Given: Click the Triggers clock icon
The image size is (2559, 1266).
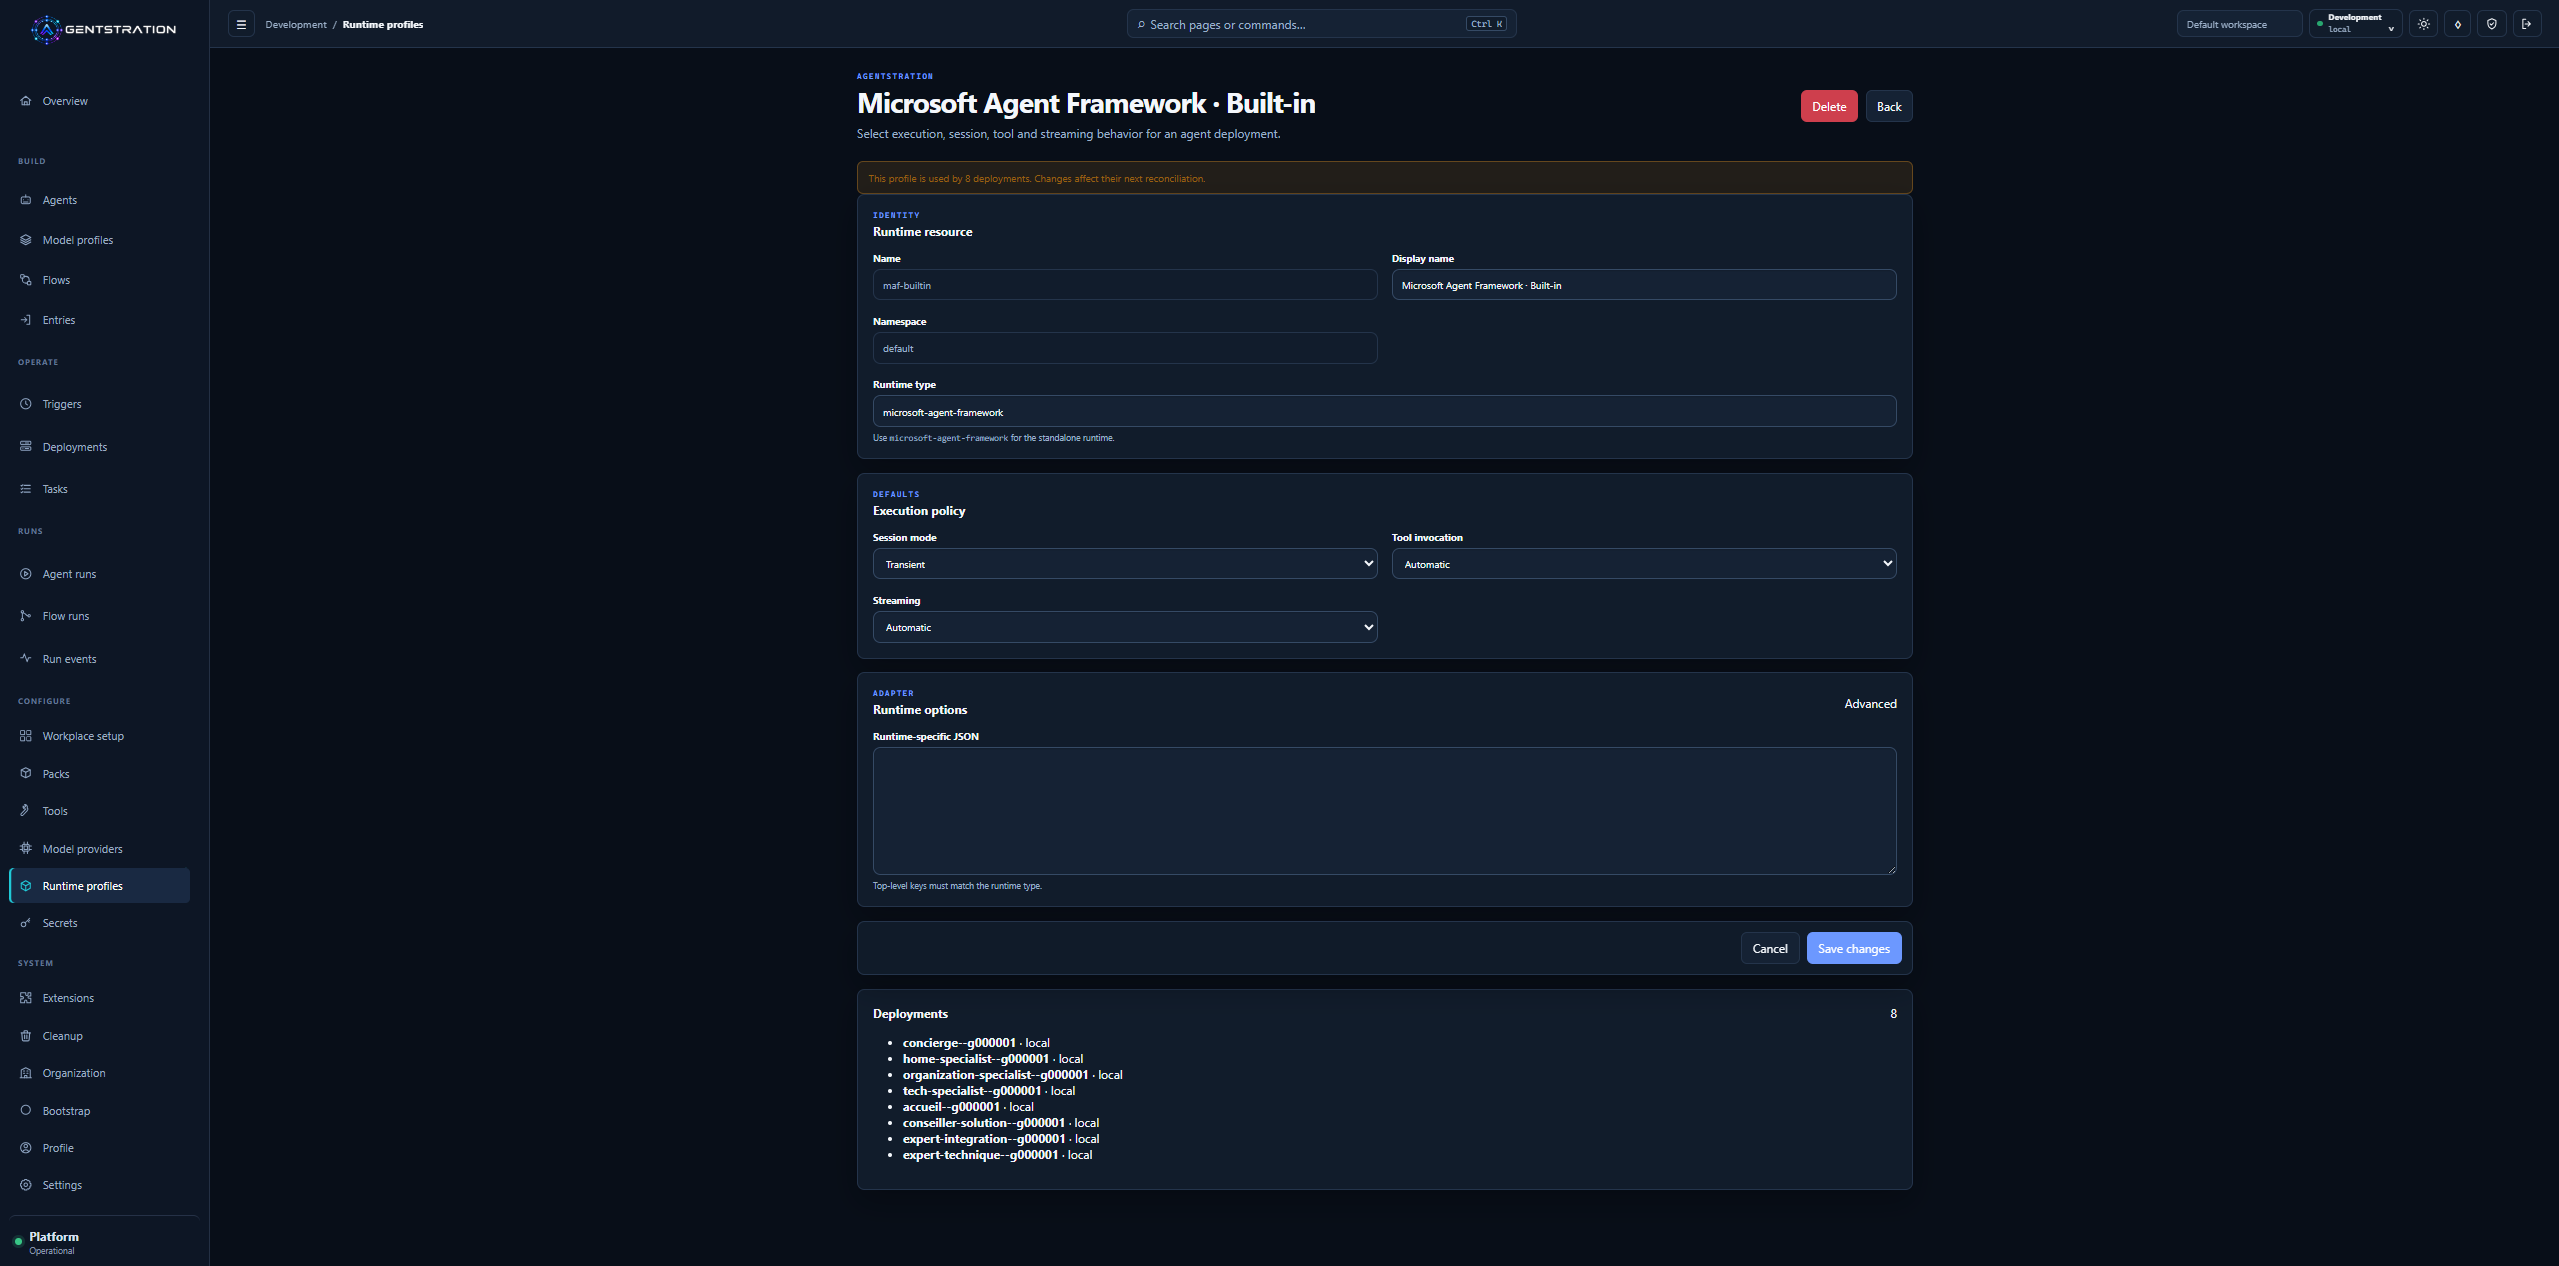Looking at the screenshot, I should pyautogui.click(x=26, y=404).
